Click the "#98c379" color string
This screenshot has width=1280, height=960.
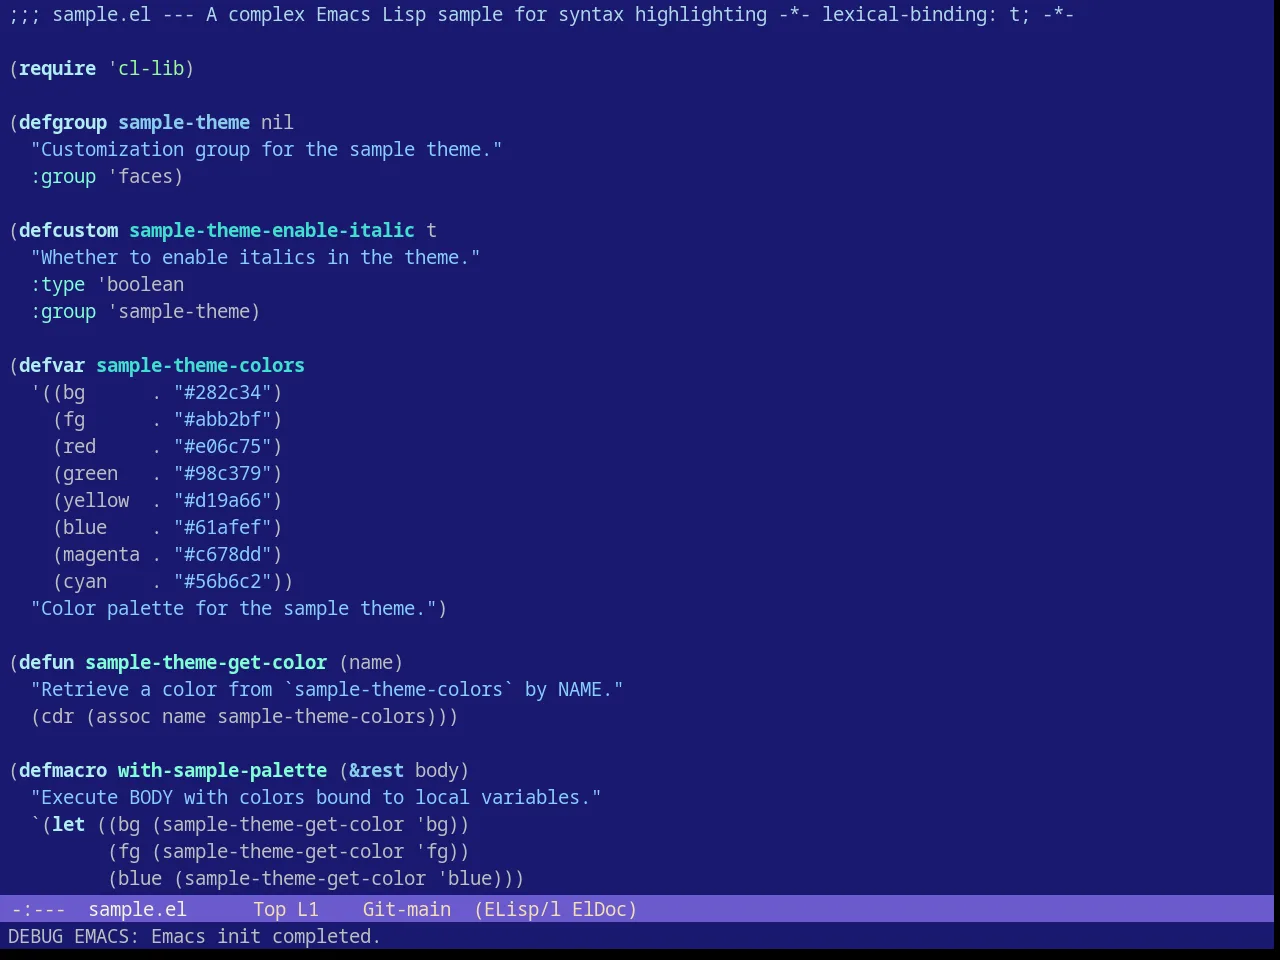[x=223, y=473]
